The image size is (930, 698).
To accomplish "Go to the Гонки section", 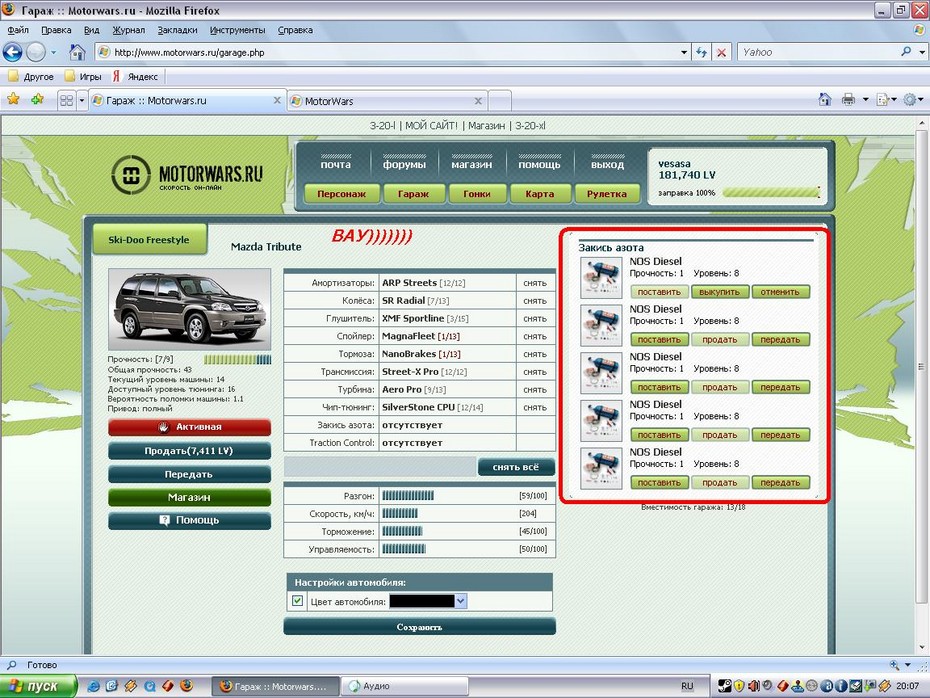I will [477, 193].
